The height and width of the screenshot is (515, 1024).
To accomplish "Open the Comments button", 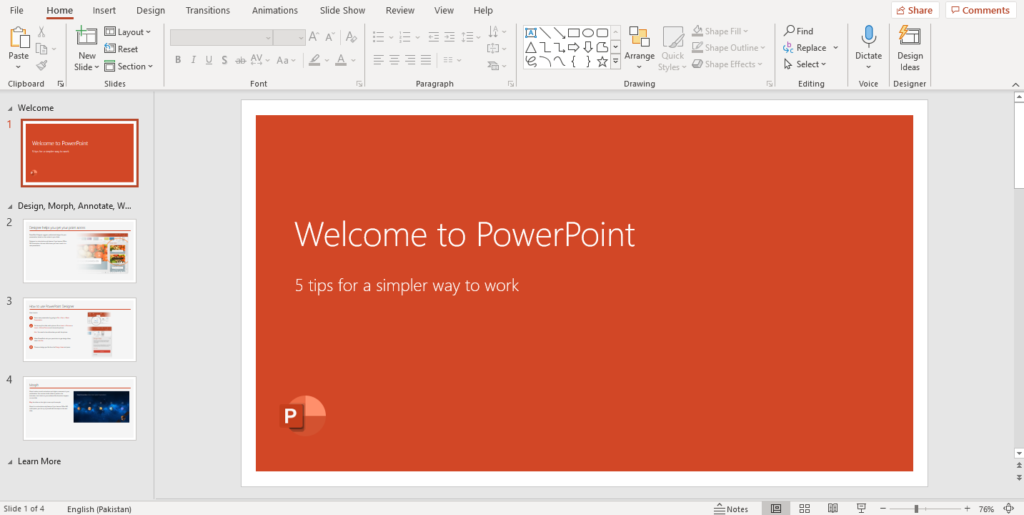I will (x=979, y=10).
